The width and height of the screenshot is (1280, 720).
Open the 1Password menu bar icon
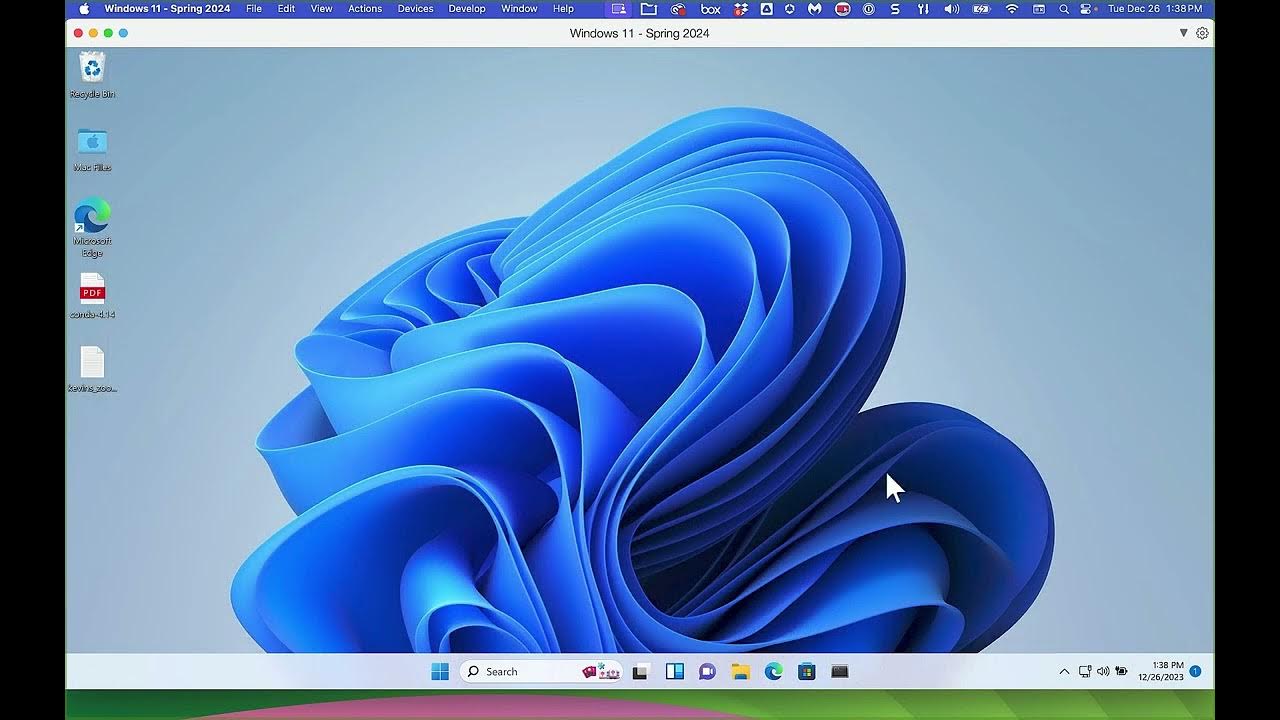click(868, 8)
